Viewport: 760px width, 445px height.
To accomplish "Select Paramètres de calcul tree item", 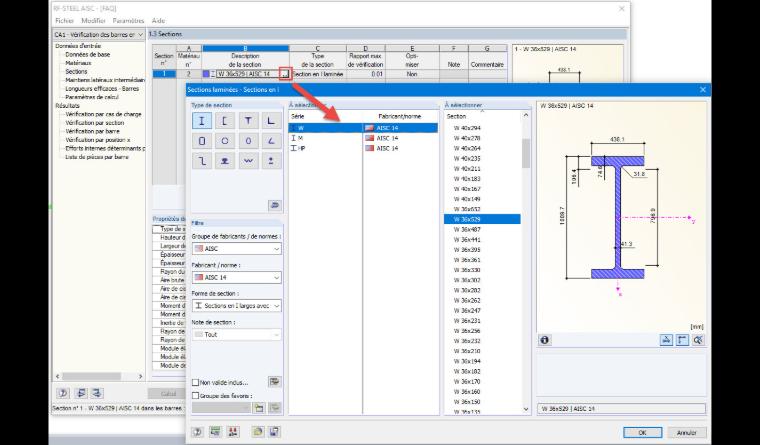I will tap(92, 97).
